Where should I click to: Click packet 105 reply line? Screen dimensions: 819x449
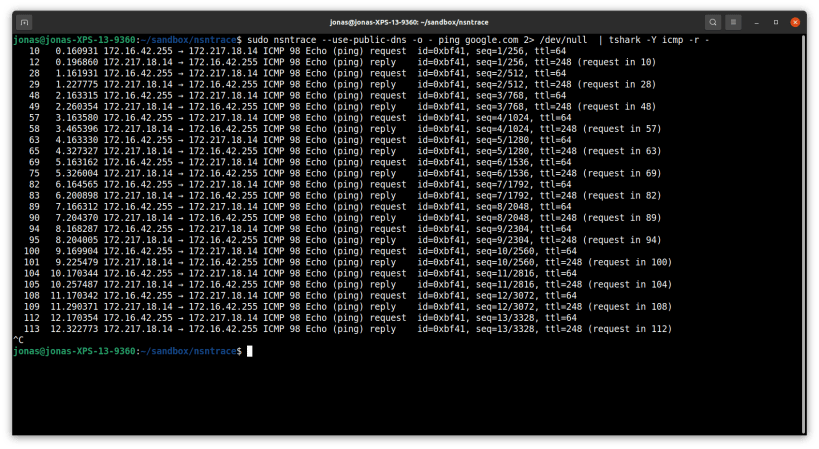point(348,285)
